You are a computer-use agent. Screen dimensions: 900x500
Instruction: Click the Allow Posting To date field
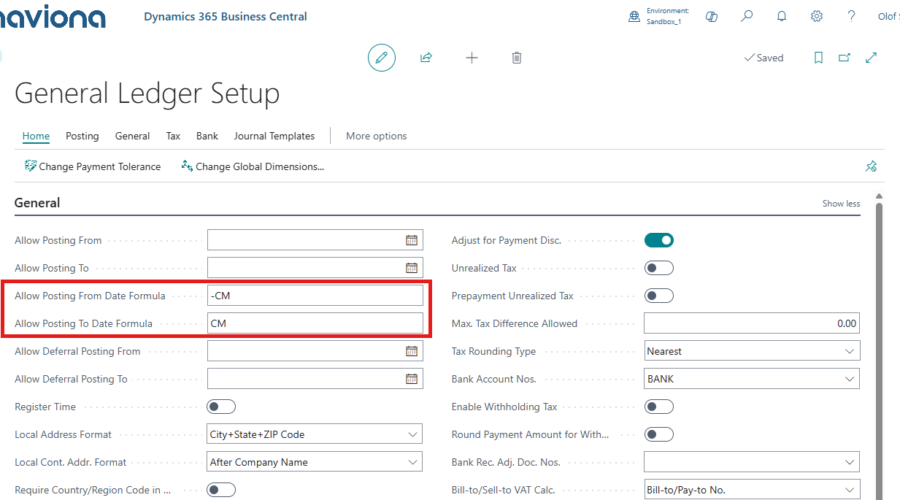(315, 268)
